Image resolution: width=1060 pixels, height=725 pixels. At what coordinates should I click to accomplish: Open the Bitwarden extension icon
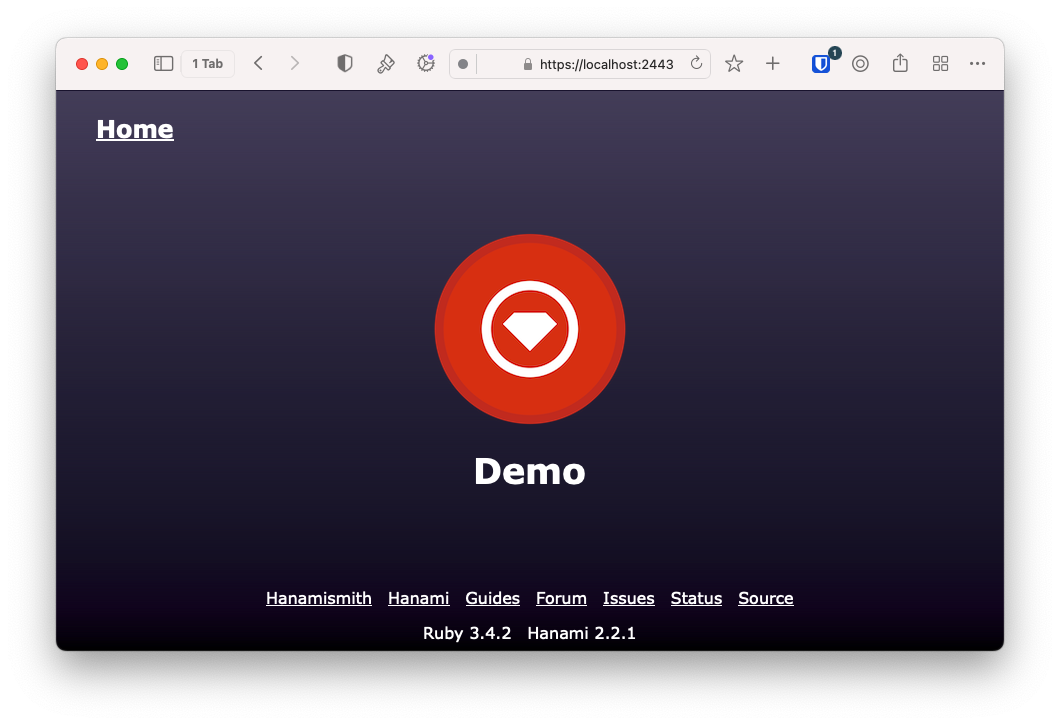(x=821, y=64)
